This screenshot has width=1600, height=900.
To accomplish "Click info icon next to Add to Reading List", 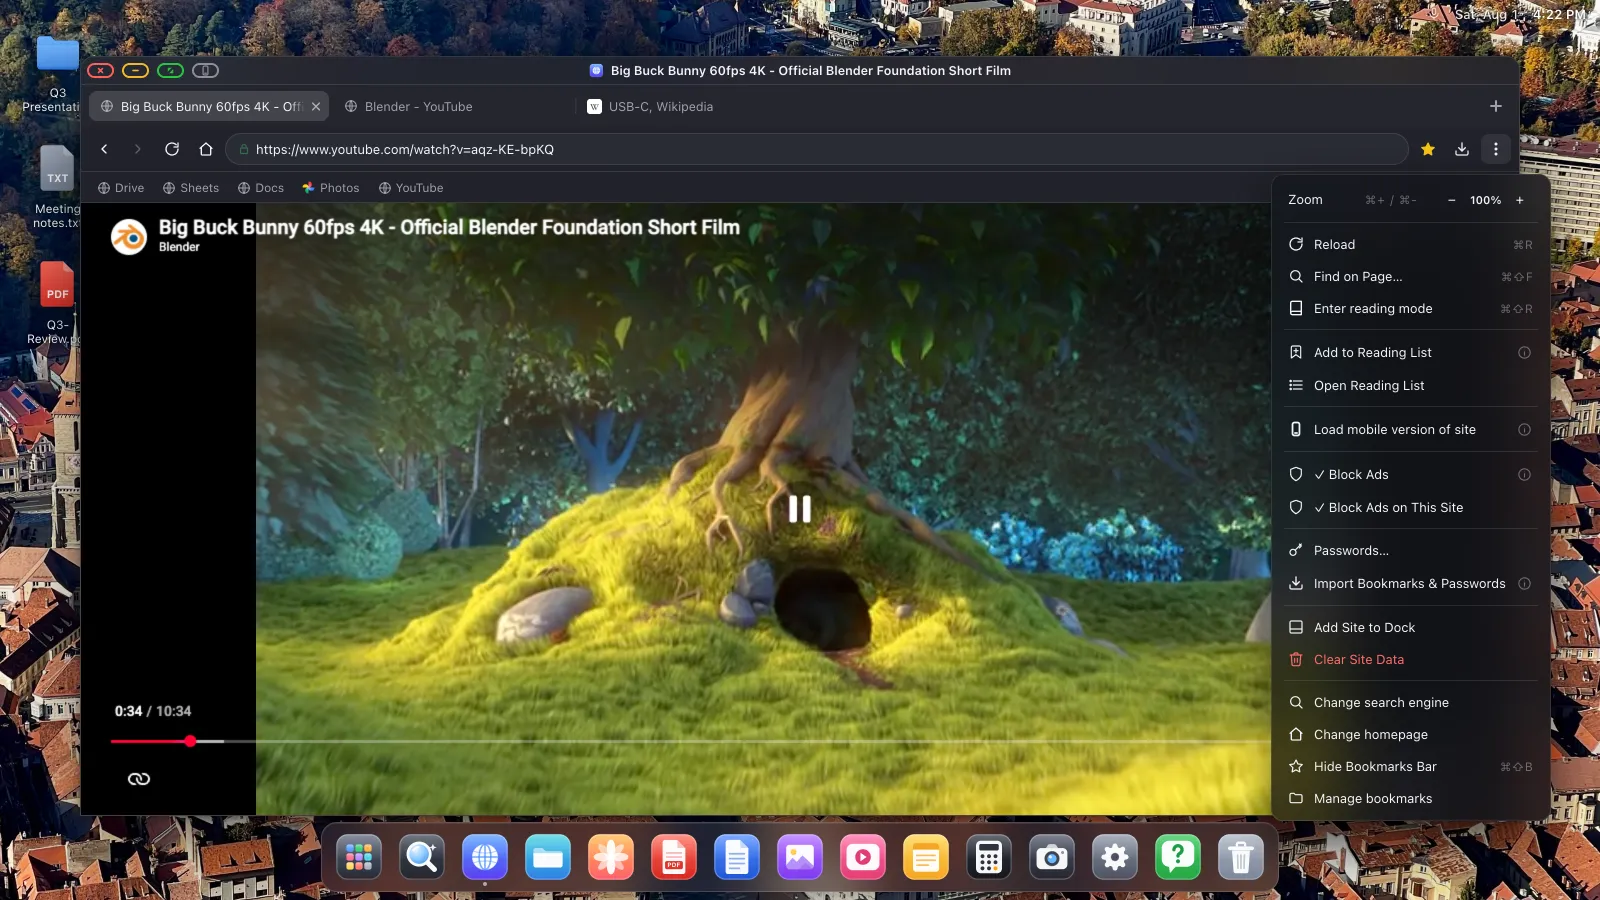I will (x=1525, y=352).
